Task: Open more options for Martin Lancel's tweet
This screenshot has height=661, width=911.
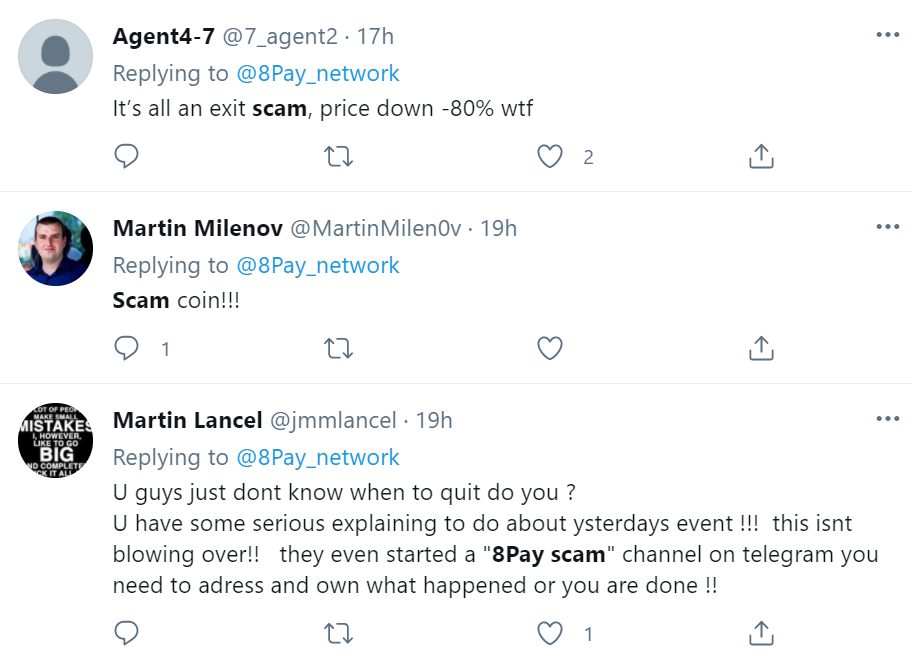Action: click(888, 418)
